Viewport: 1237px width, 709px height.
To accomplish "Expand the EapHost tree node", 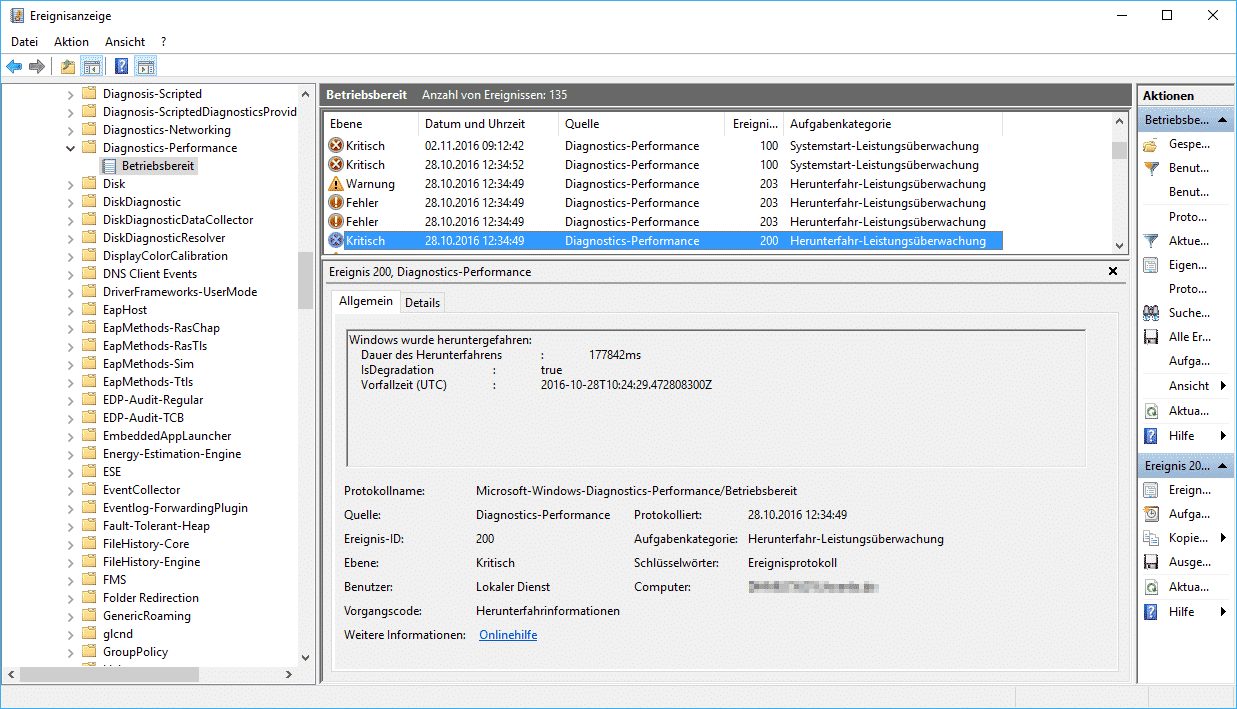I will (x=70, y=310).
